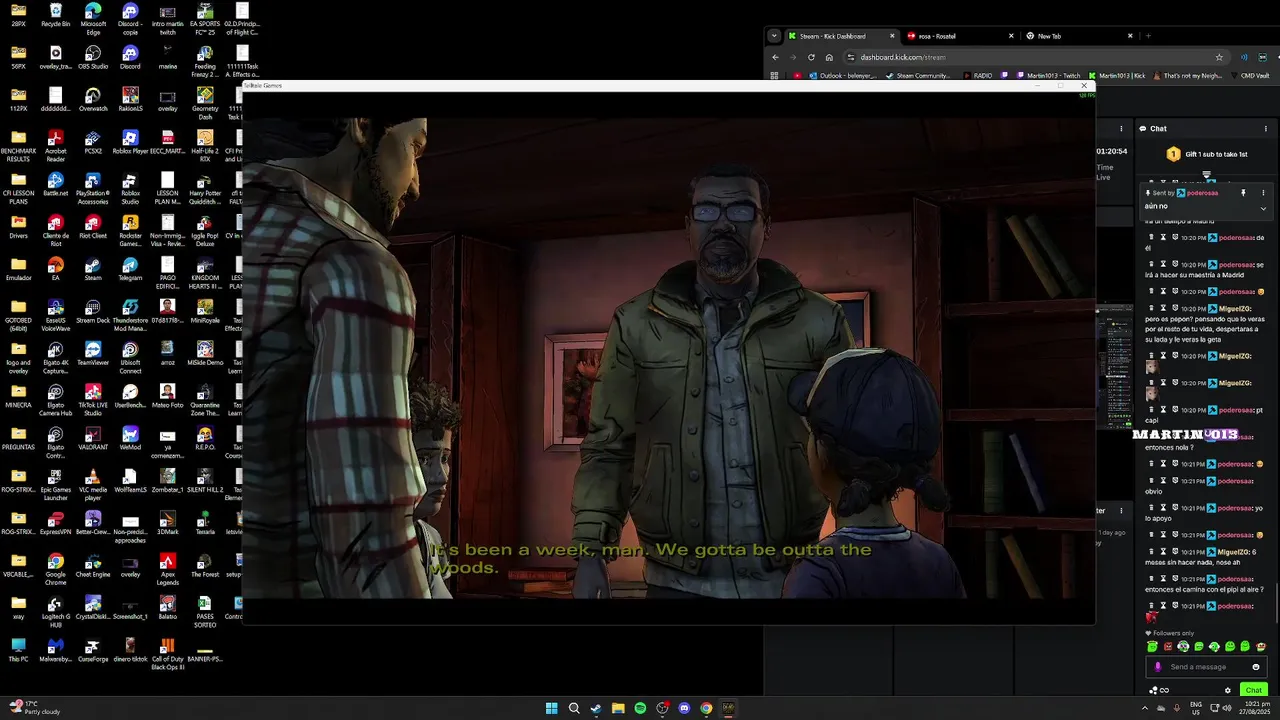
Task: Launch Call of Duty Black Ops III
Action: [x=167, y=654]
